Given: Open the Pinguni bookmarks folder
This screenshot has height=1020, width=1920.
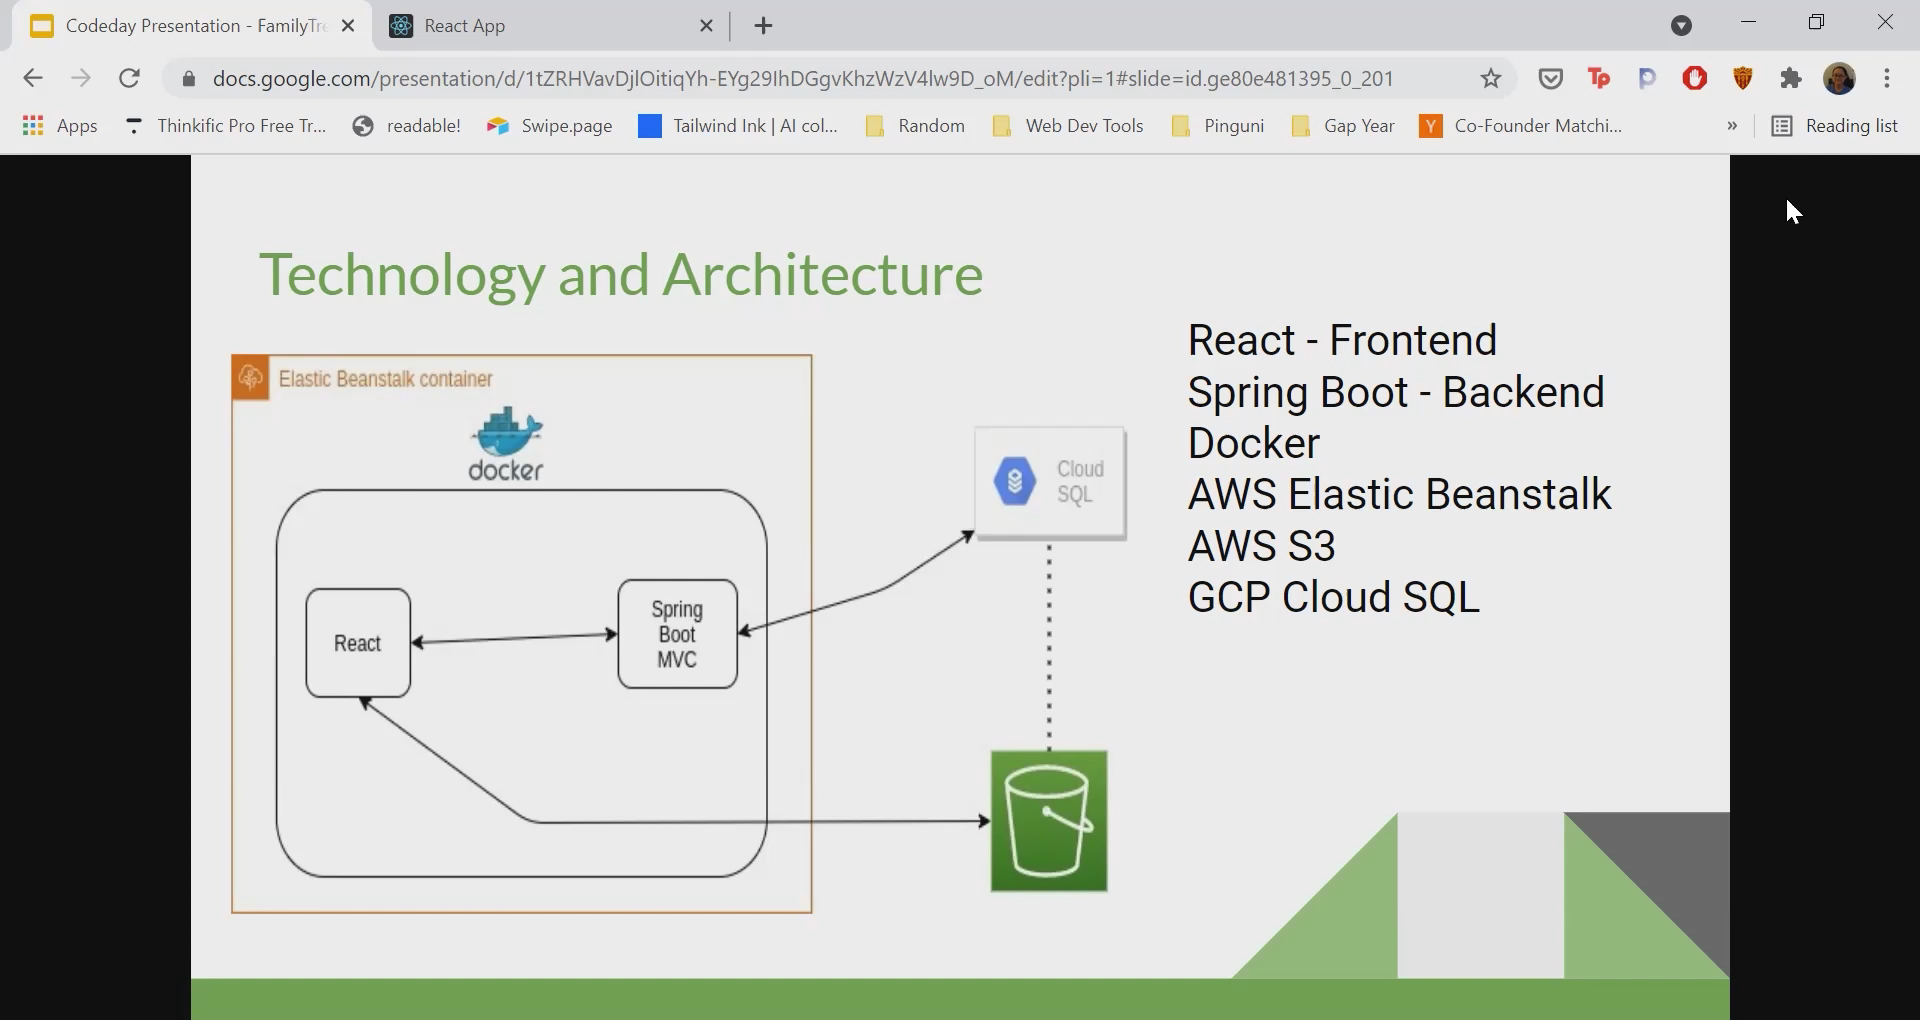Looking at the screenshot, I should point(1218,125).
